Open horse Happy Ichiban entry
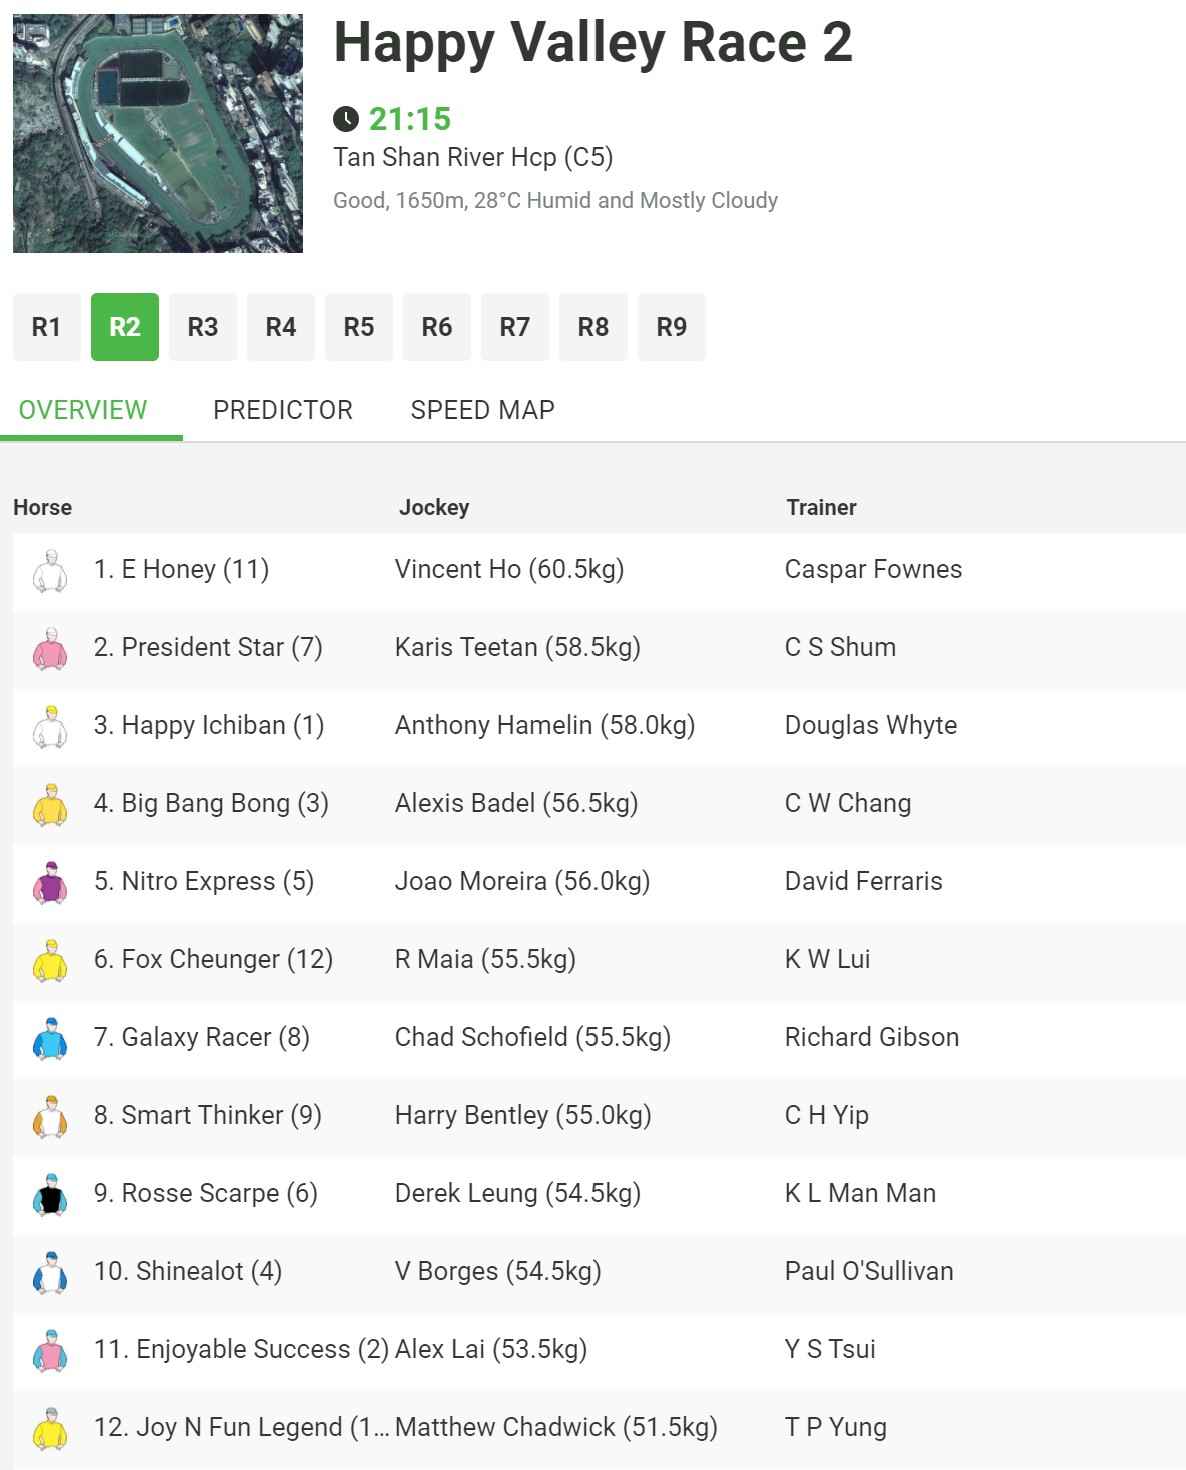This screenshot has height=1470, width=1186. pos(209,725)
